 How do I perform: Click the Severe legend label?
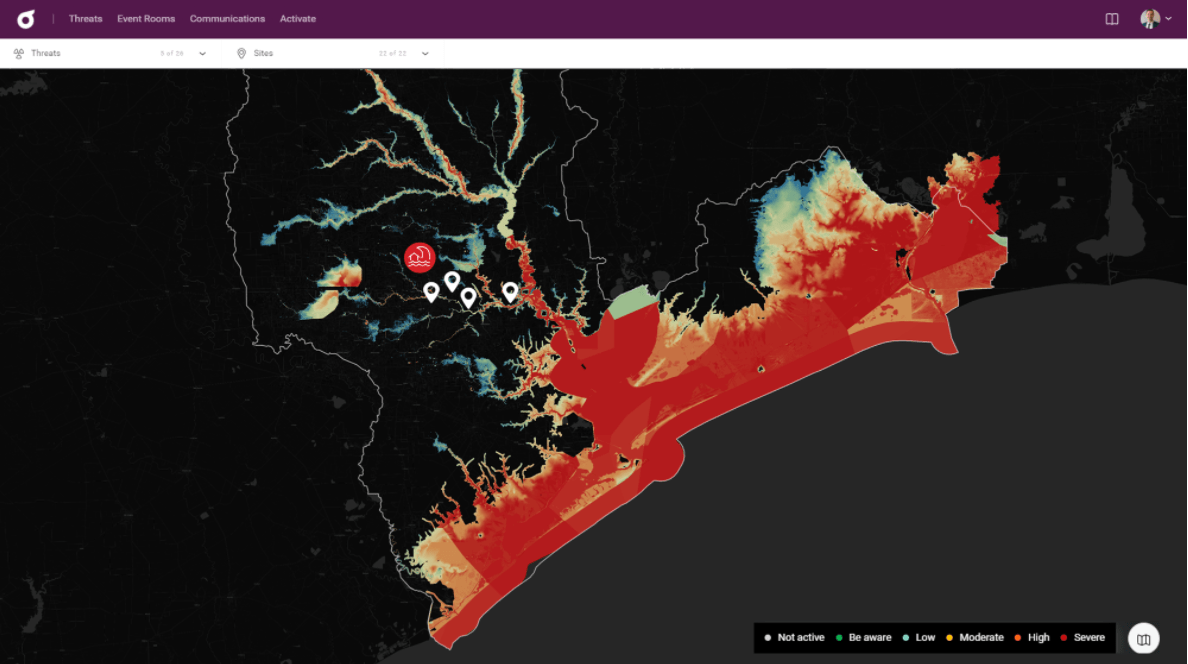click(1089, 637)
